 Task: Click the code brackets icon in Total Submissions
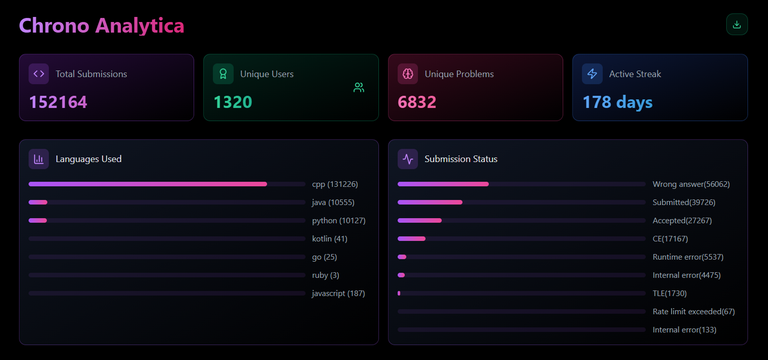[39, 74]
